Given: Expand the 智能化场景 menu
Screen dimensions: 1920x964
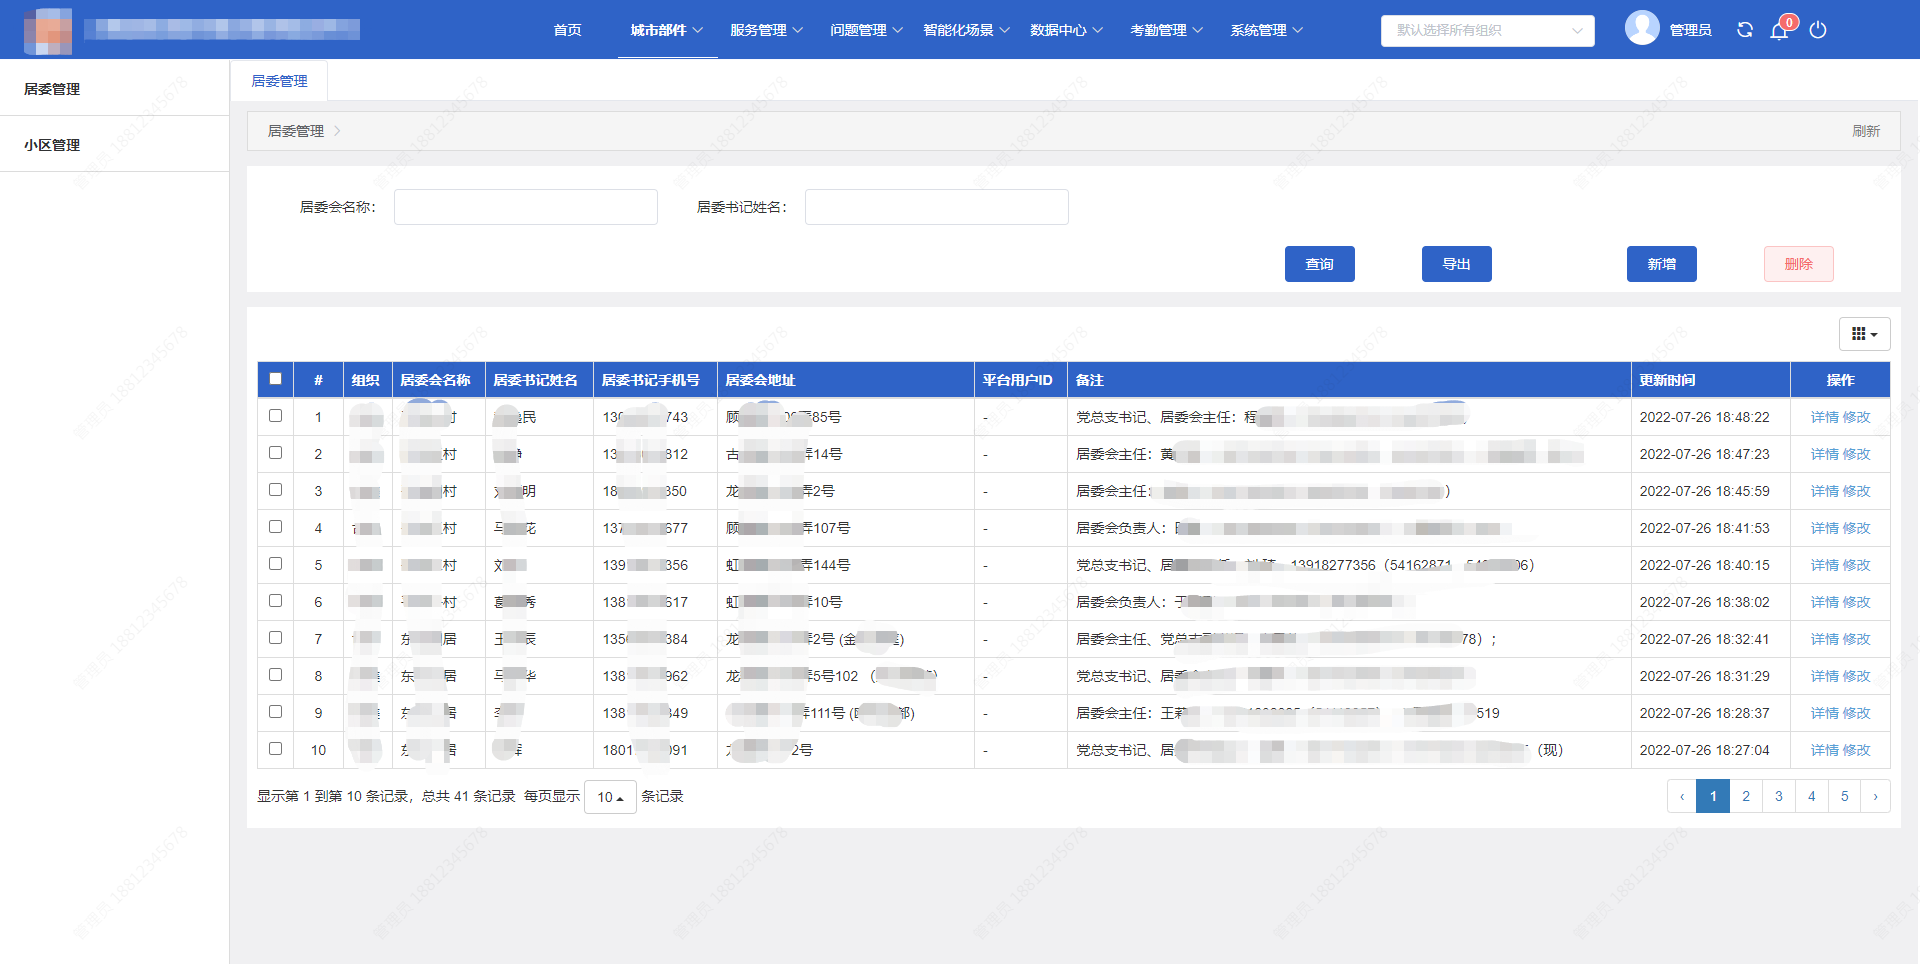Looking at the screenshot, I should pos(966,30).
